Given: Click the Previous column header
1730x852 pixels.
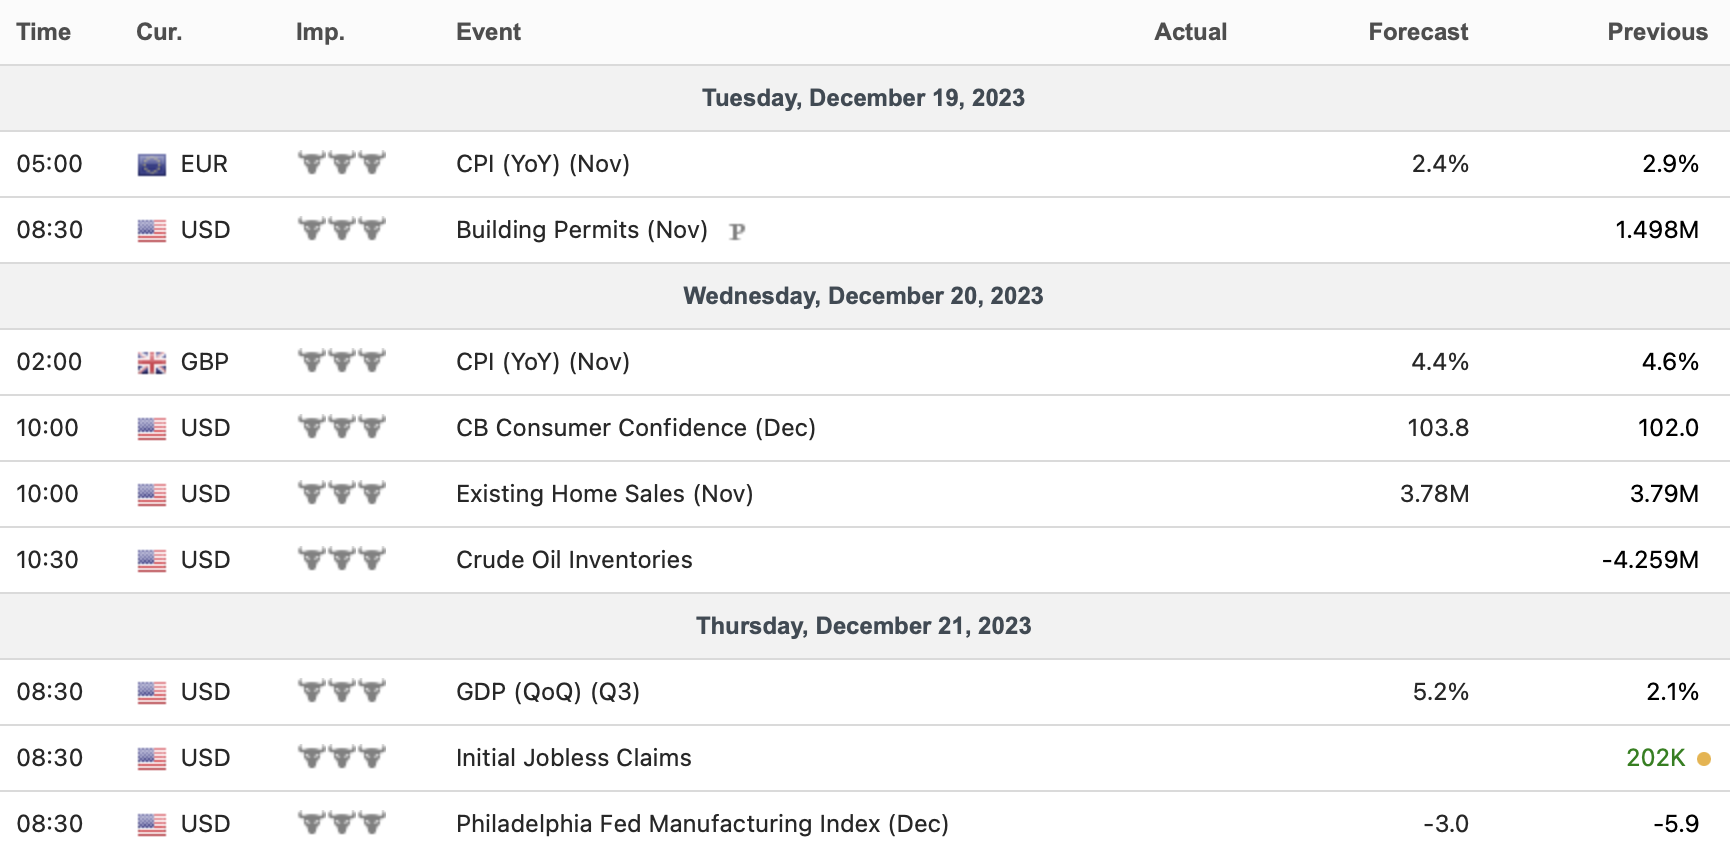Looking at the screenshot, I should [x=1656, y=32].
